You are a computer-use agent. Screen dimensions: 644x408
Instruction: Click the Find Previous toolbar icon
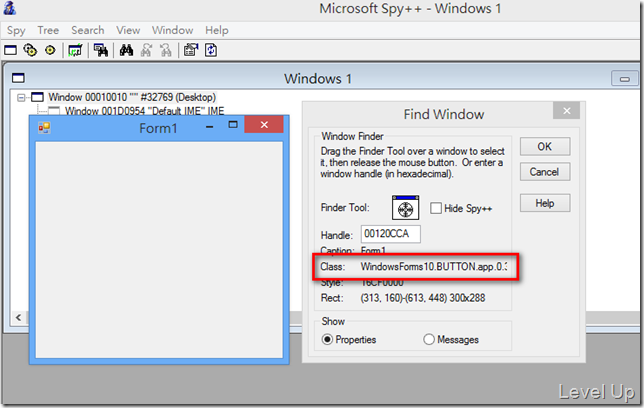[166, 51]
